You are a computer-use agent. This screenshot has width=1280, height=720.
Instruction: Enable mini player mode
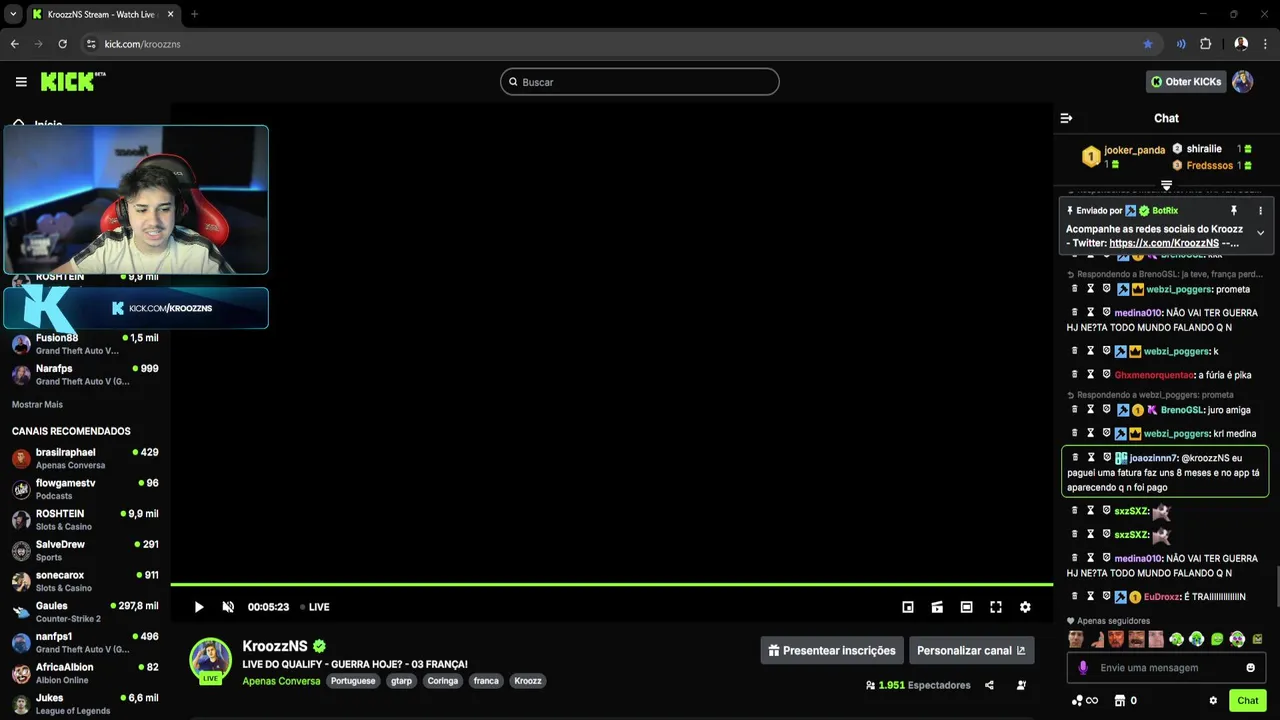(908, 607)
